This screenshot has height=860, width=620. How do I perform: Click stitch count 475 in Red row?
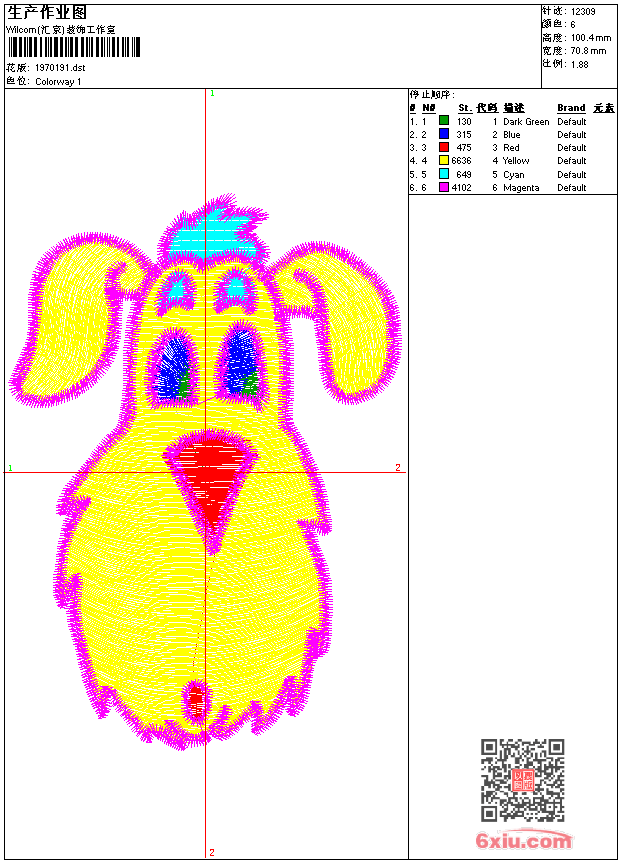(464, 148)
